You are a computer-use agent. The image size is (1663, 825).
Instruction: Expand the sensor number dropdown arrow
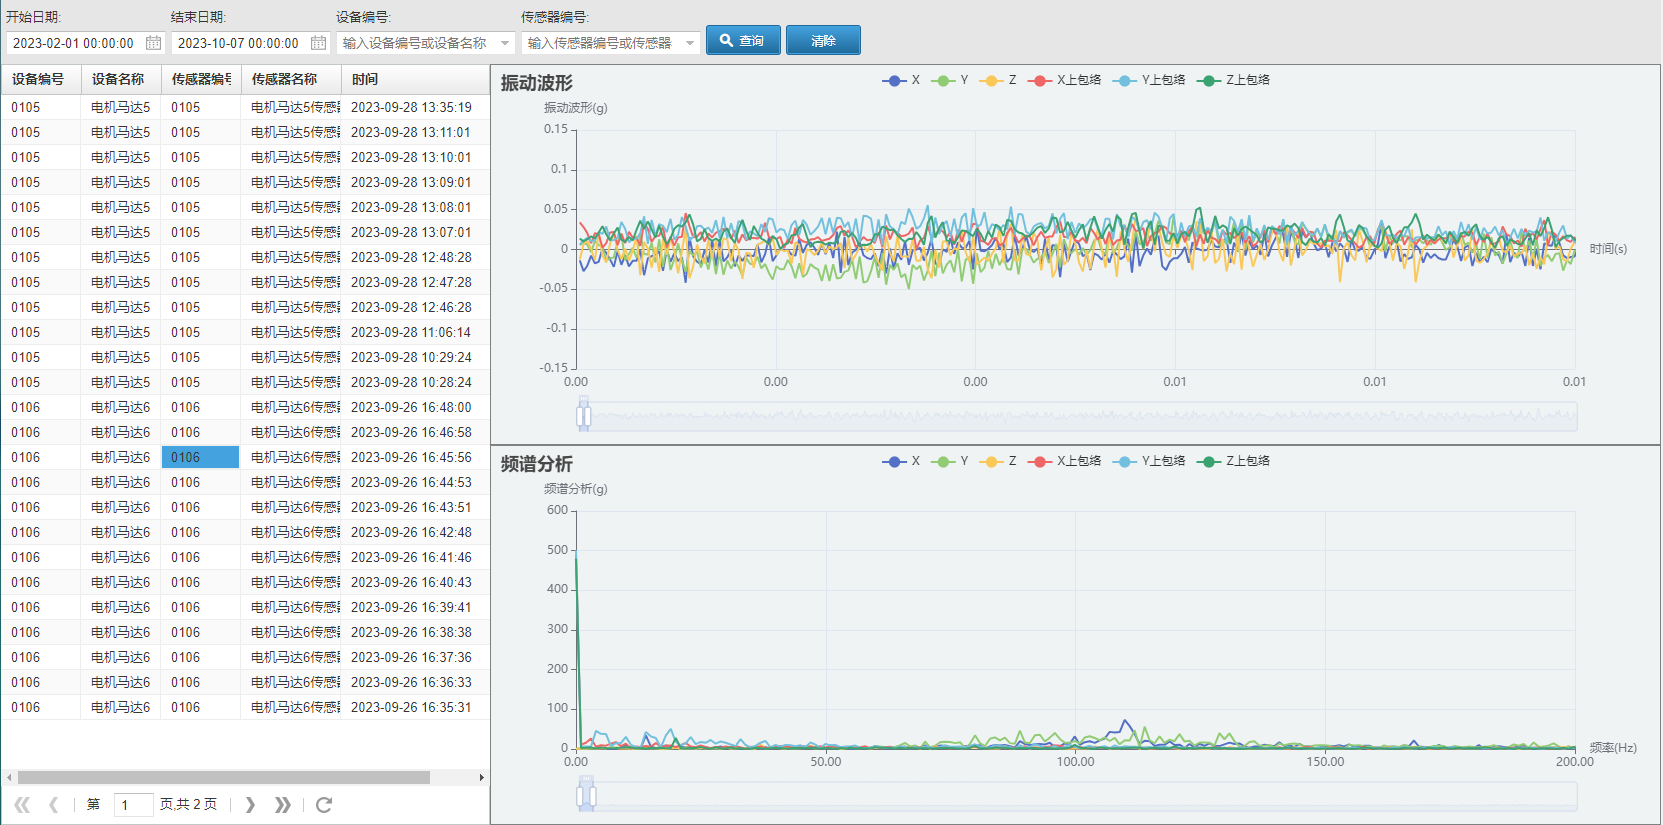pos(690,43)
